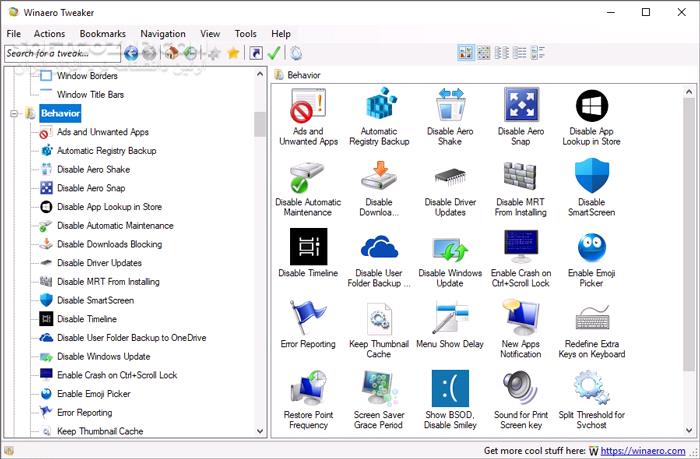Open Disable Timeline tile
Image resolution: width=700 pixels, height=459 pixels.
(308, 253)
